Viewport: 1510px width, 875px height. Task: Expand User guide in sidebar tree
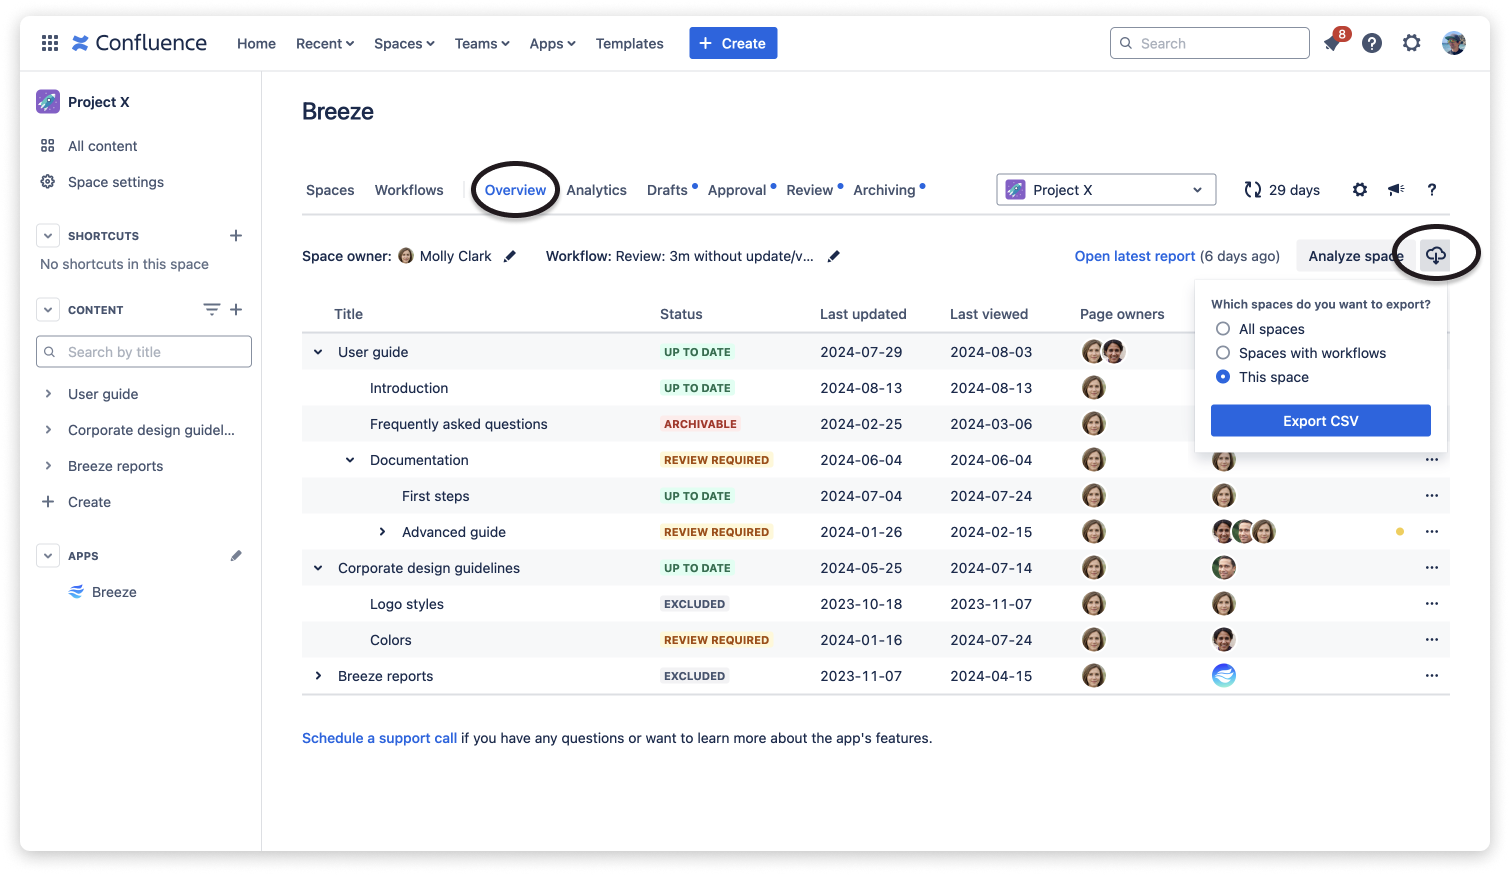pos(48,394)
